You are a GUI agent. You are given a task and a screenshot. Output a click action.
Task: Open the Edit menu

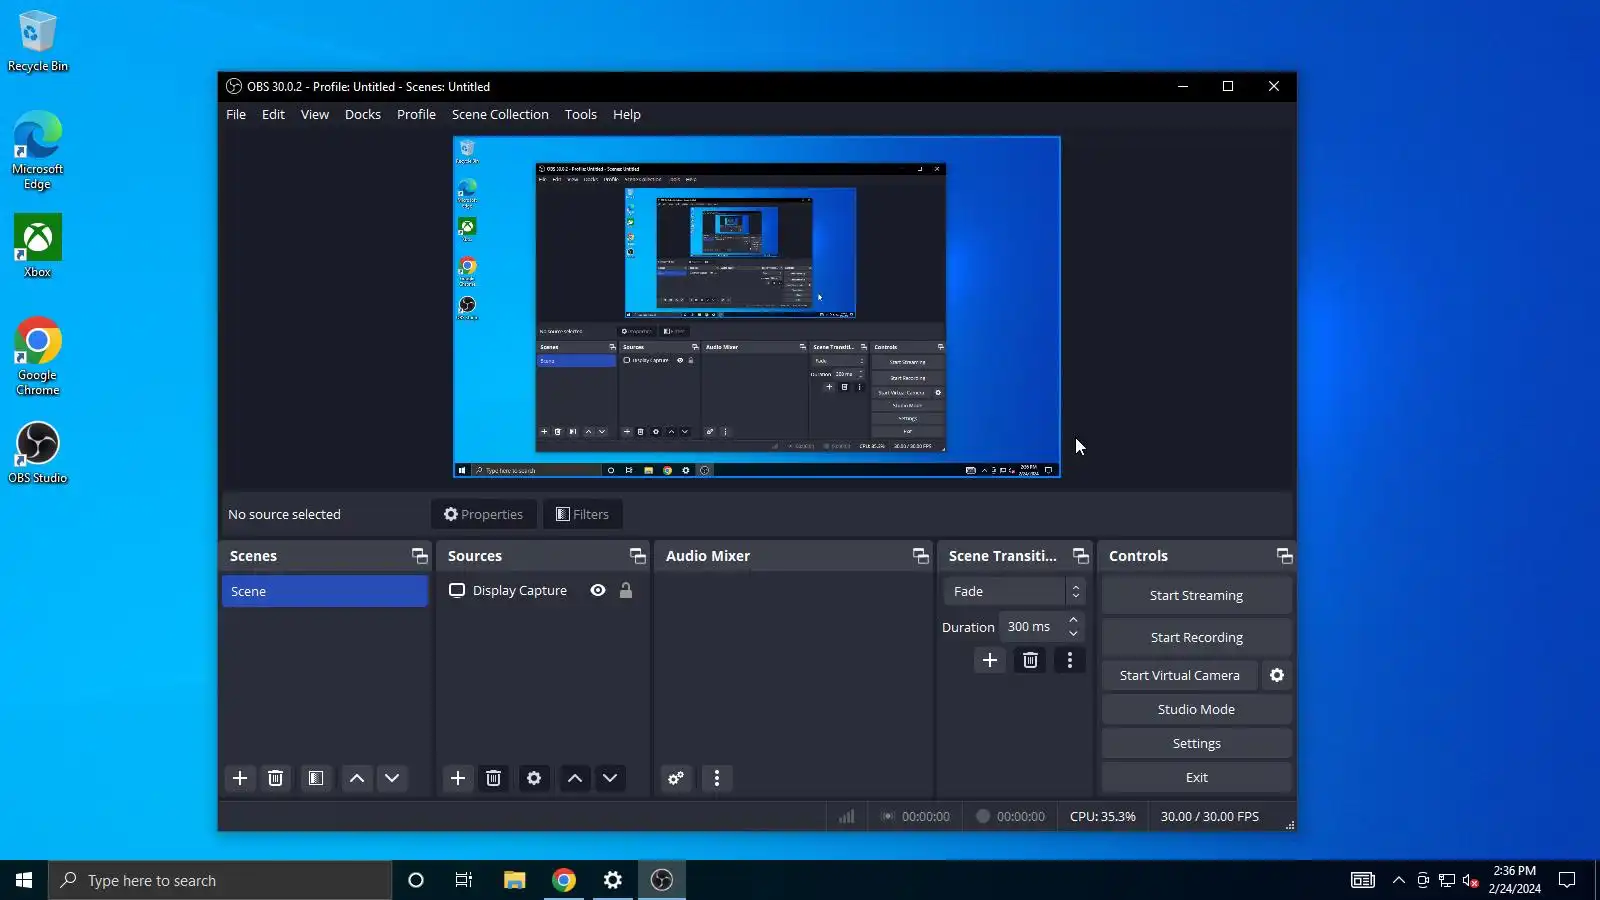click(273, 114)
